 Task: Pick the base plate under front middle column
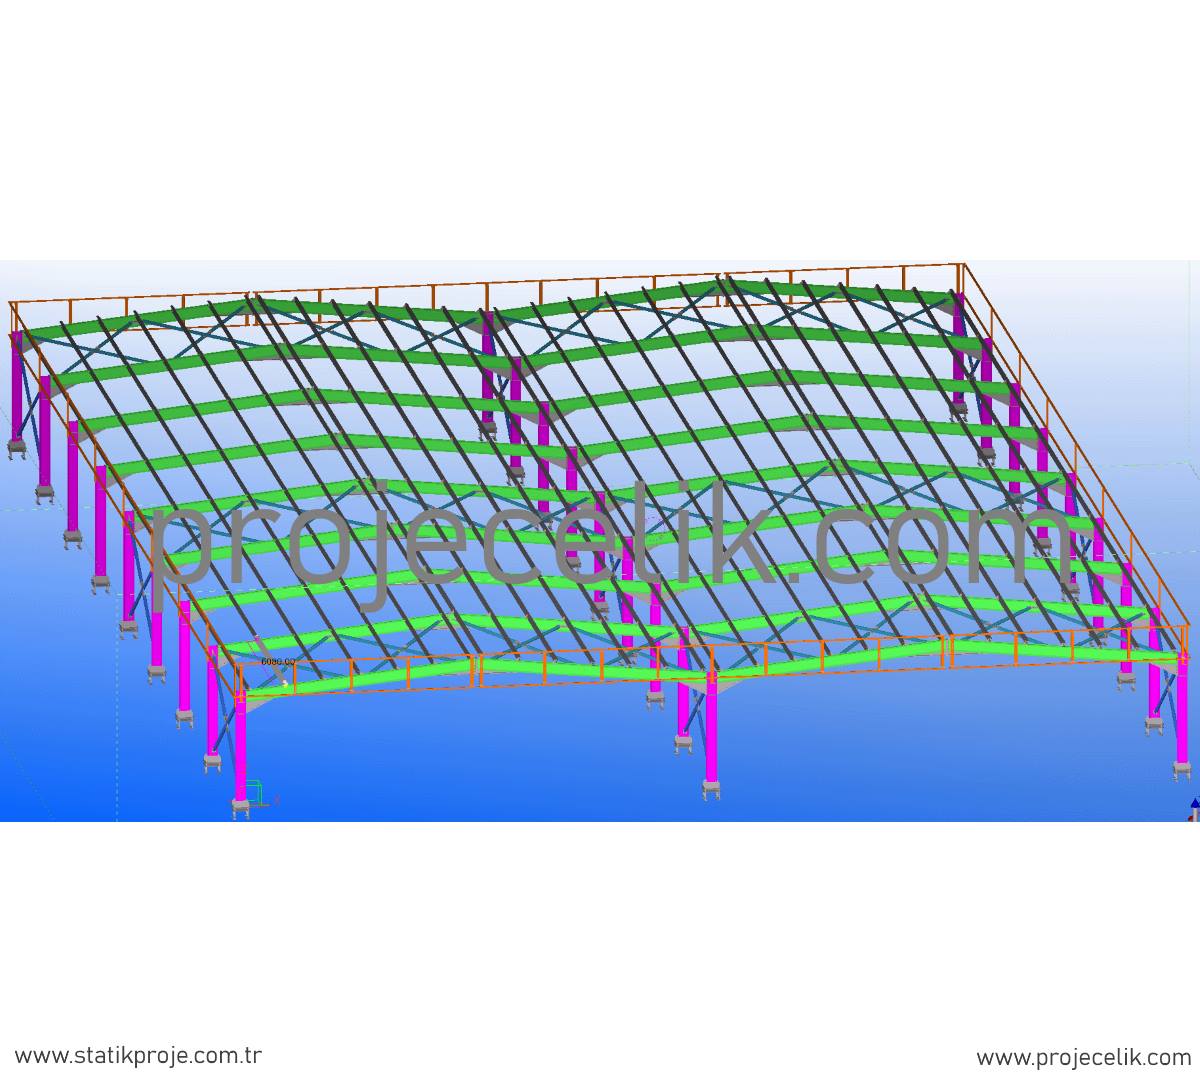(x=711, y=790)
